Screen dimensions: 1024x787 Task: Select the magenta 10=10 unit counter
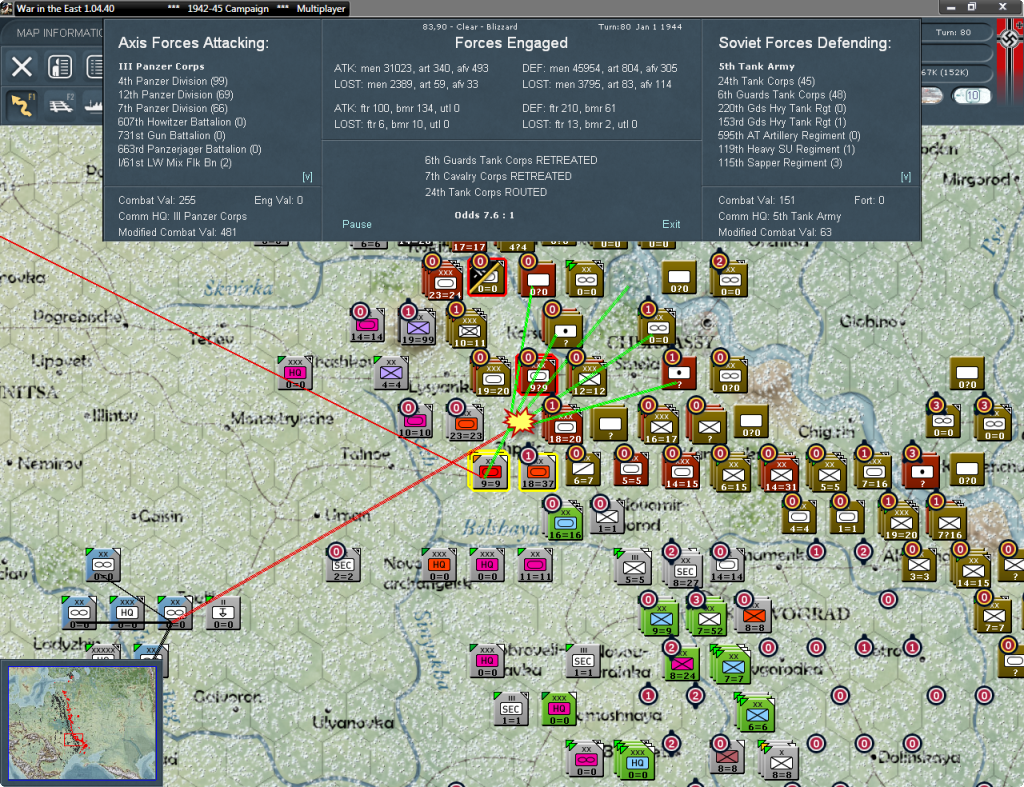pyautogui.click(x=415, y=421)
